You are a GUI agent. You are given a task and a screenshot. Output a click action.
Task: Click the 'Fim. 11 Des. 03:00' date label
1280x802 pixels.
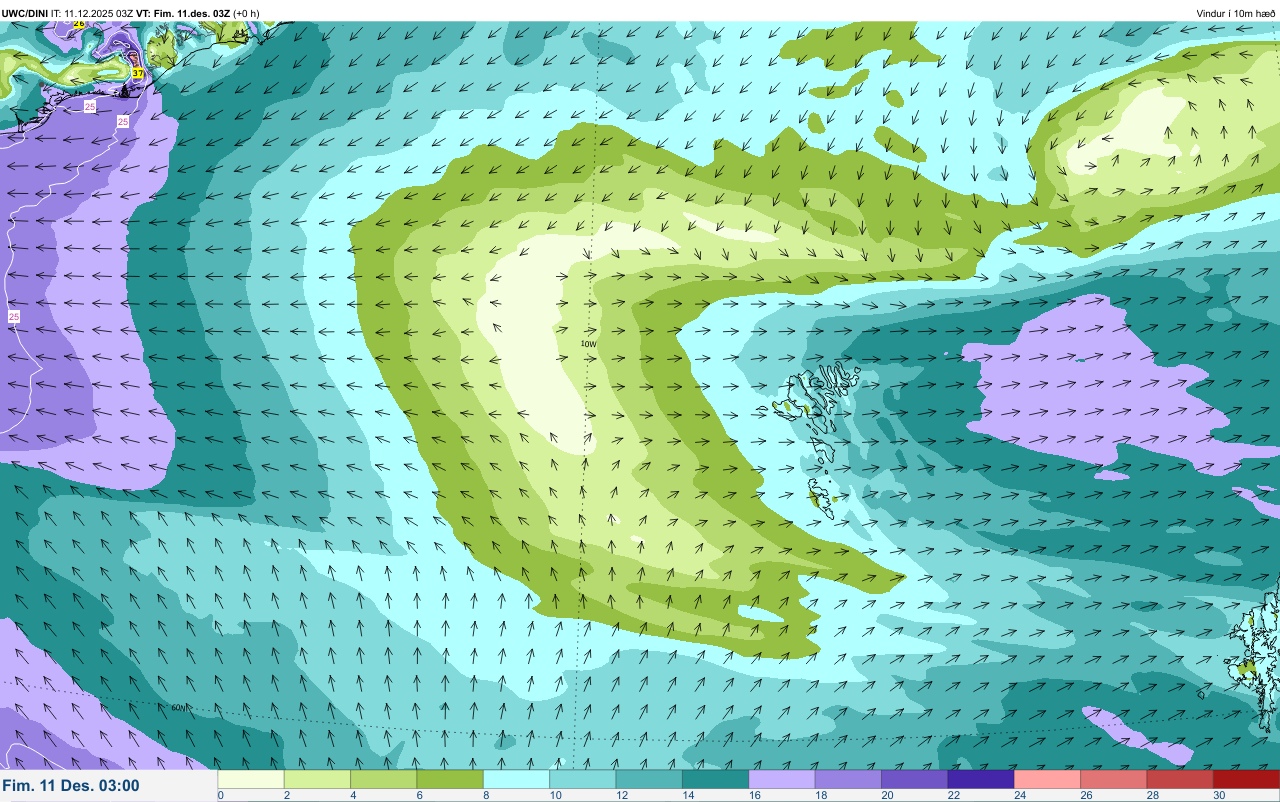click(72, 786)
